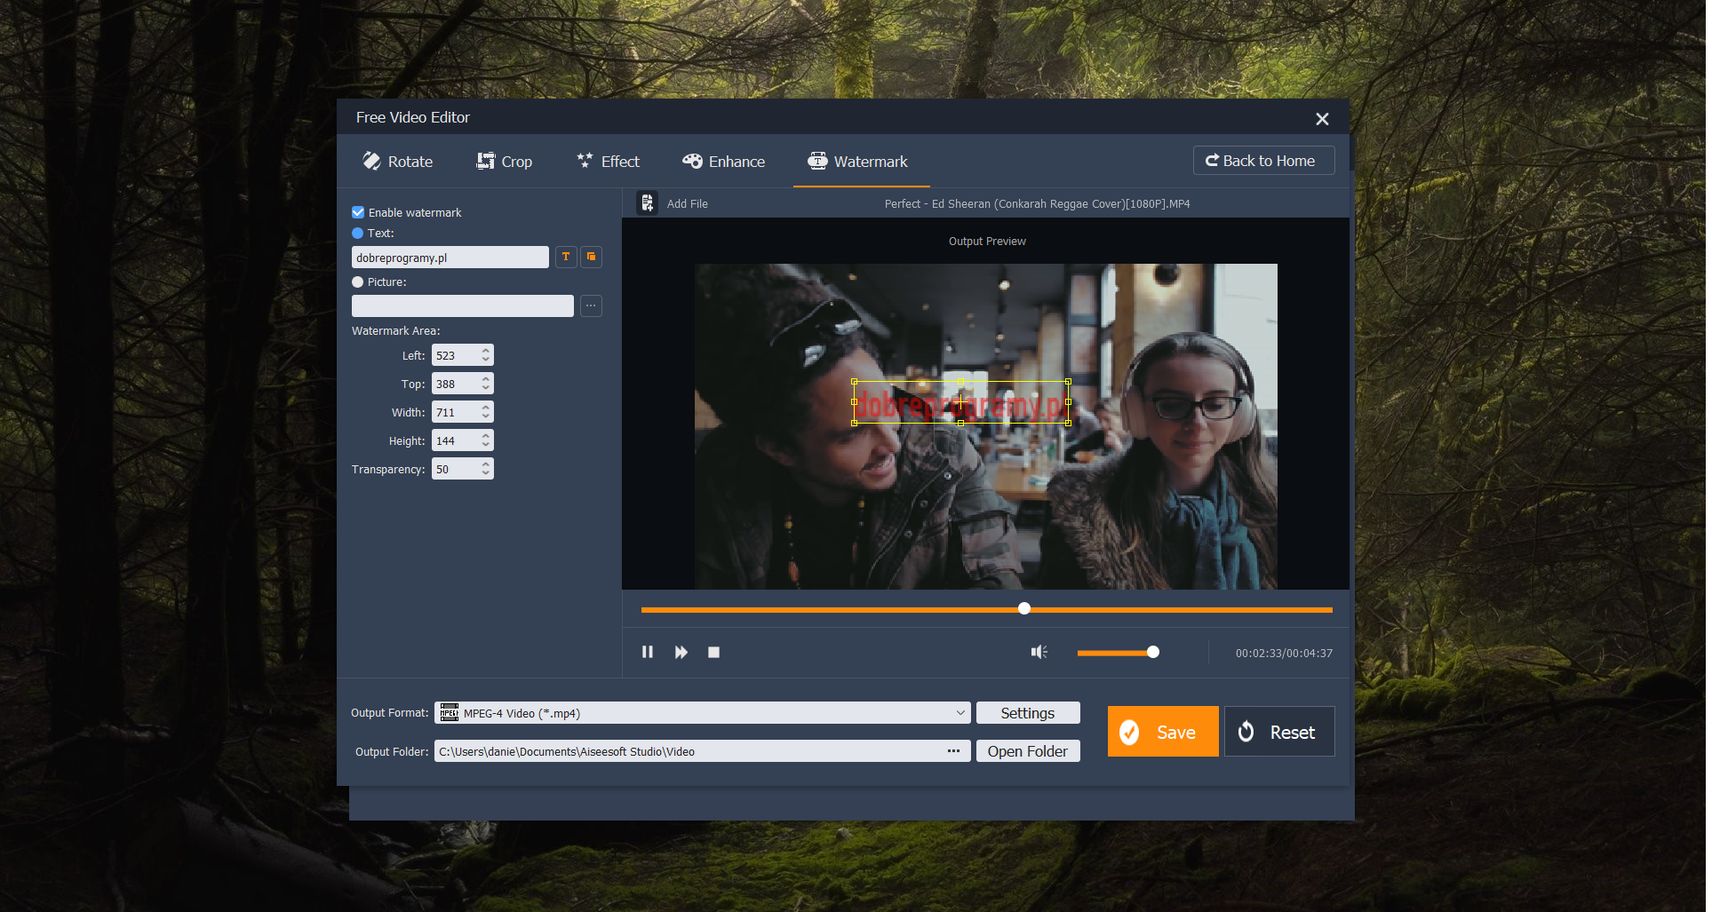The width and height of the screenshot is (1720, 912).
Task: Open the text color picker icon
Action: point(592,257)
